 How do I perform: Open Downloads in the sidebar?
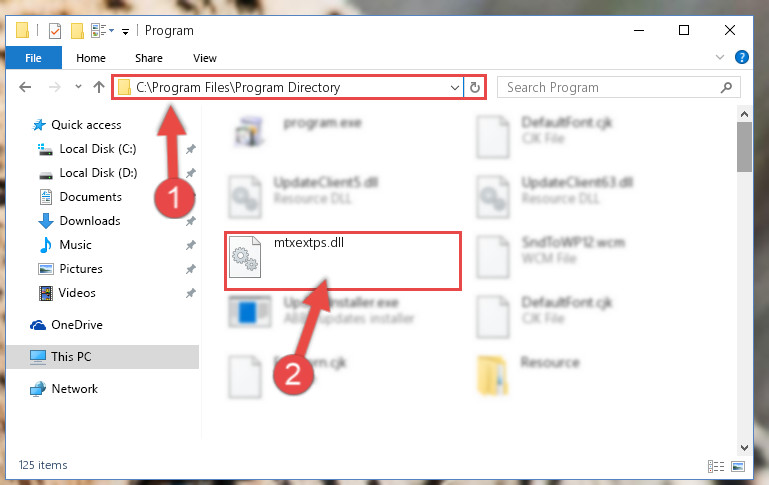click(90, 221)
